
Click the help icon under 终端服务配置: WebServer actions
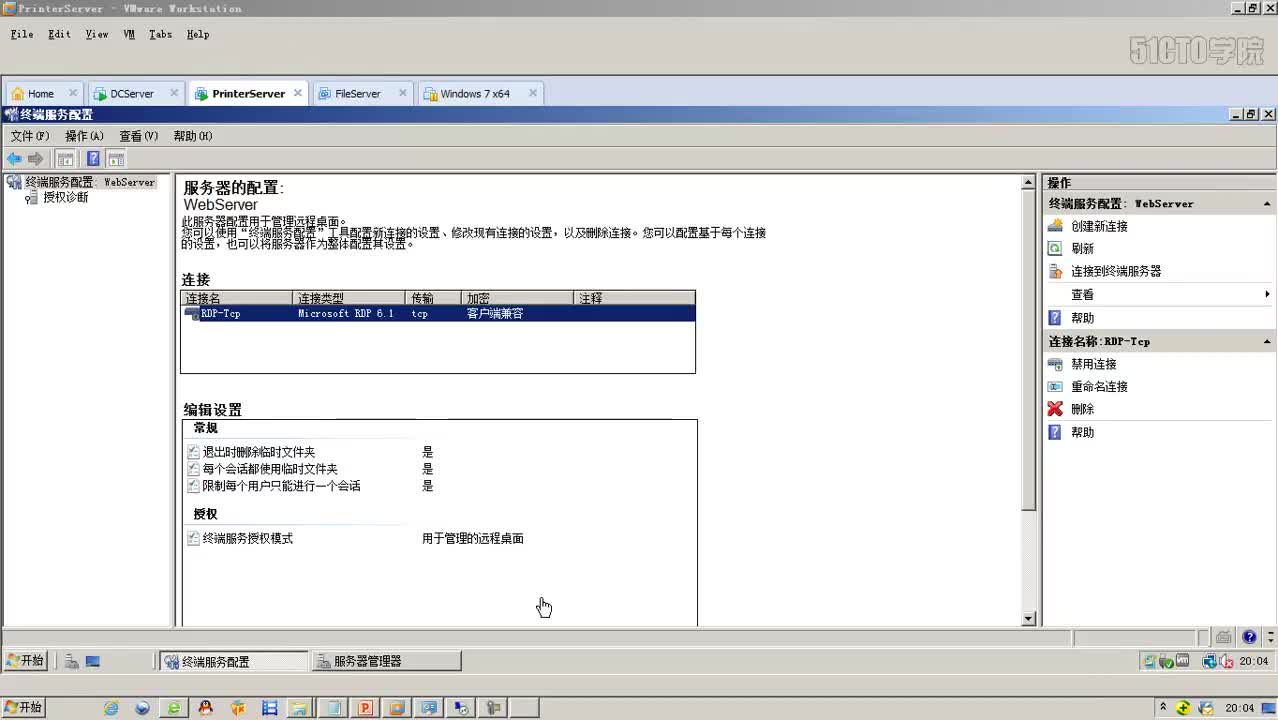1055,318
